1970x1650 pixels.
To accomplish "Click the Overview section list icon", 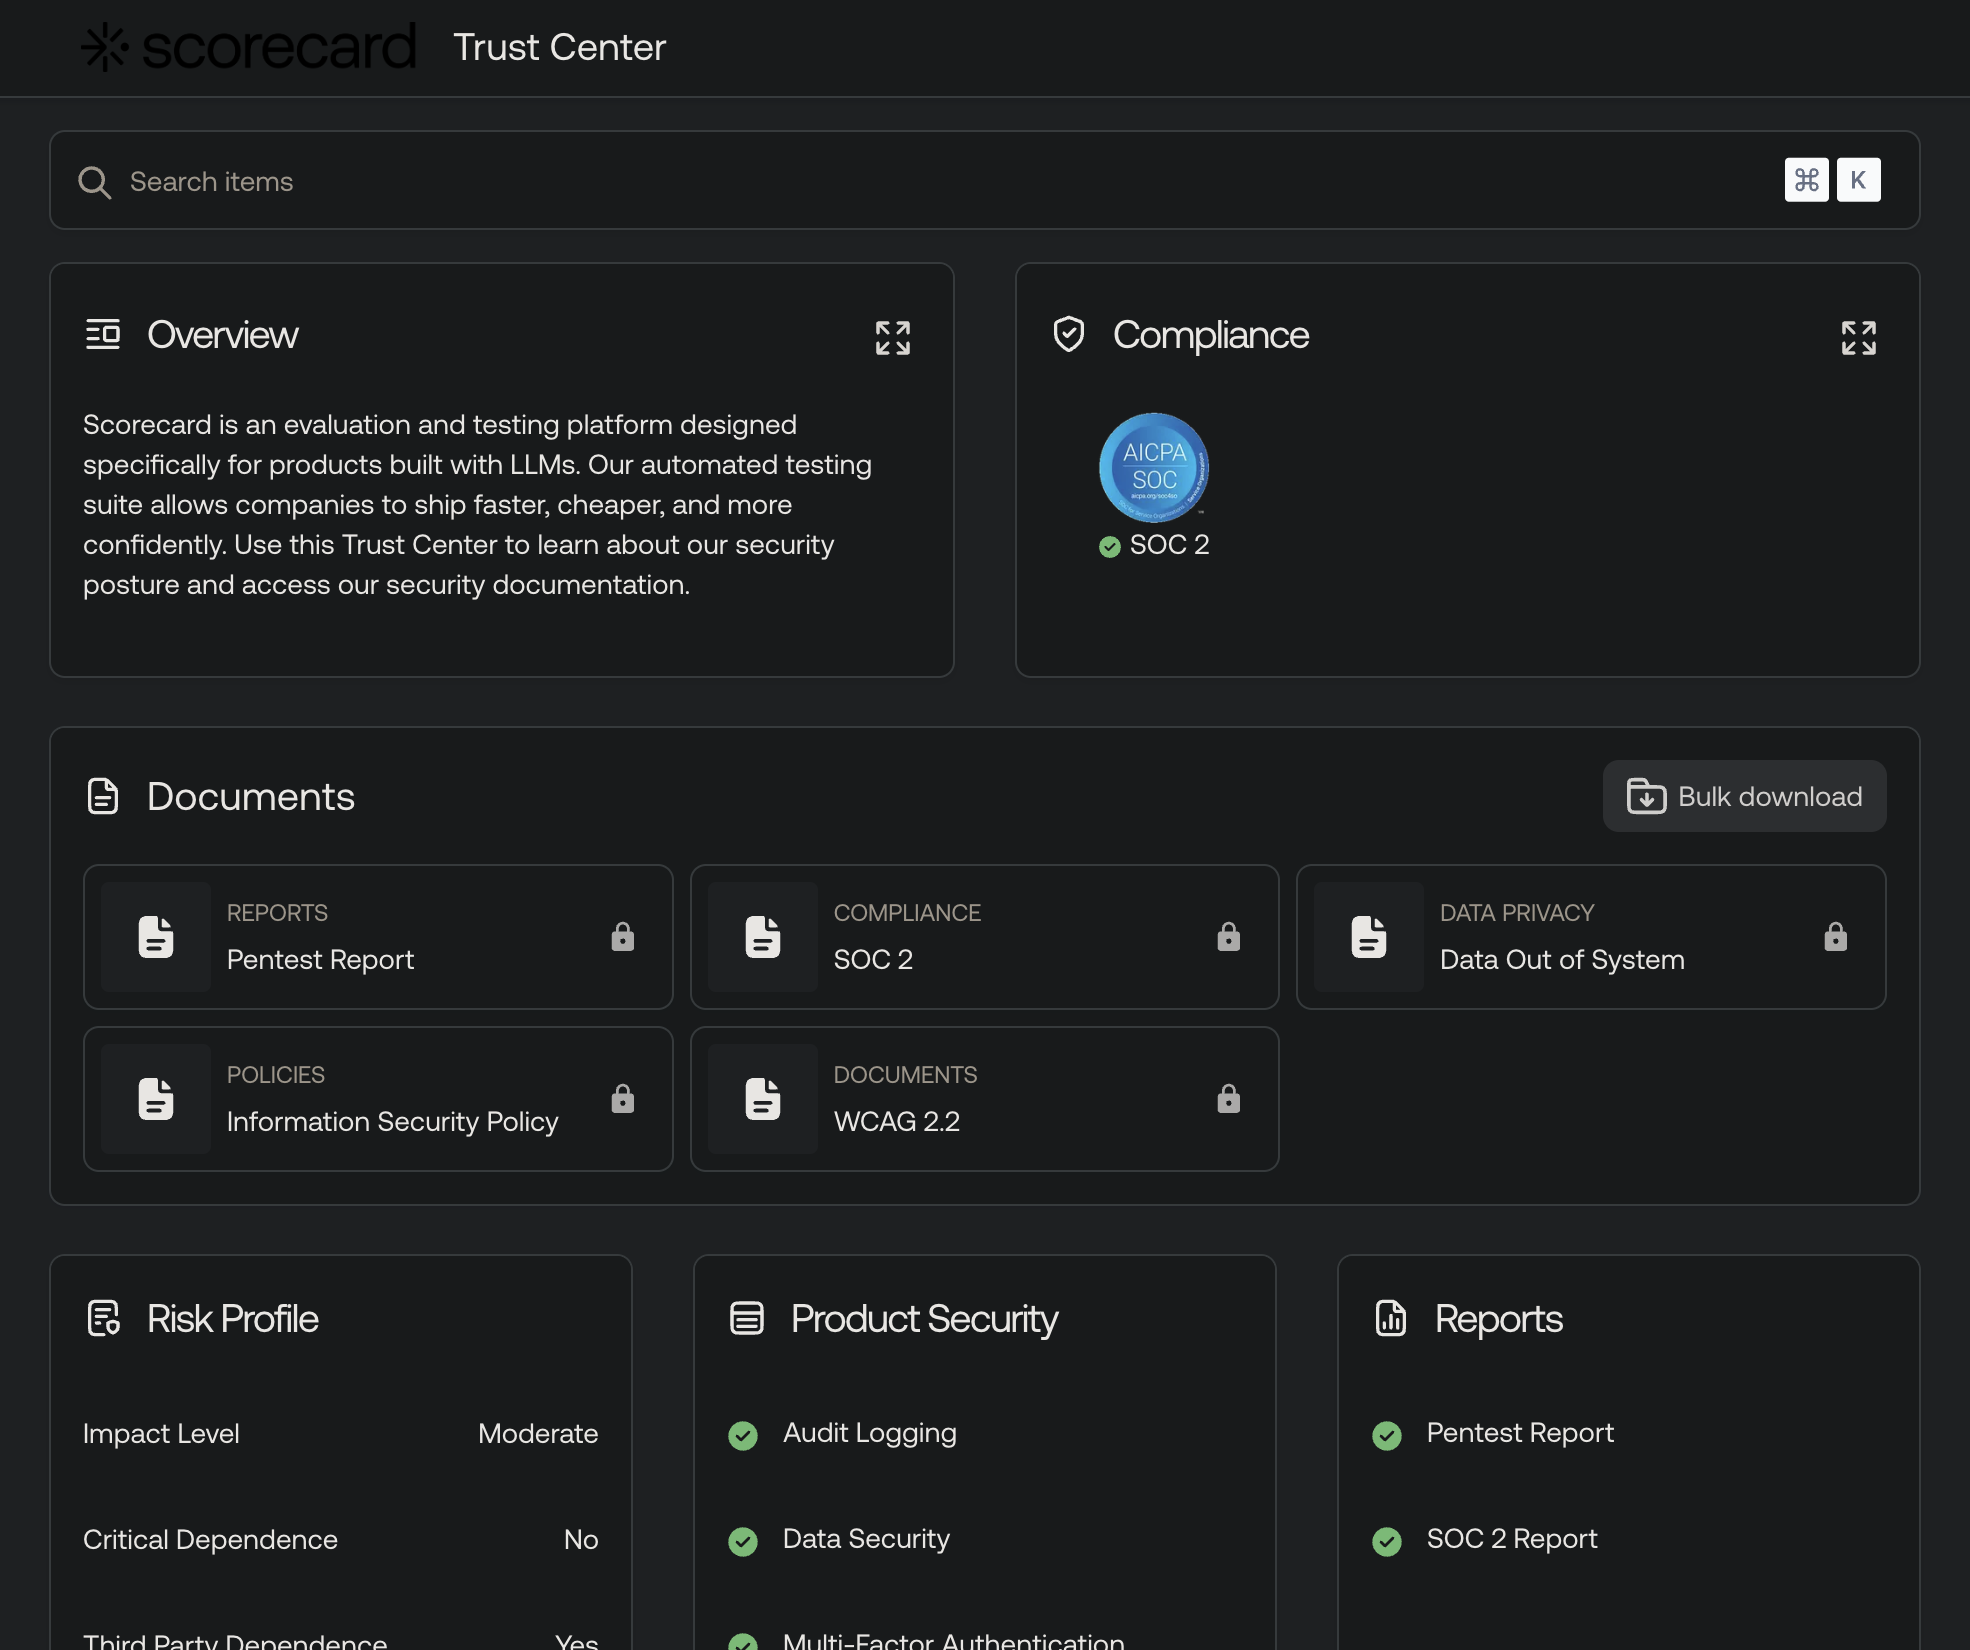I will point(103,334).
